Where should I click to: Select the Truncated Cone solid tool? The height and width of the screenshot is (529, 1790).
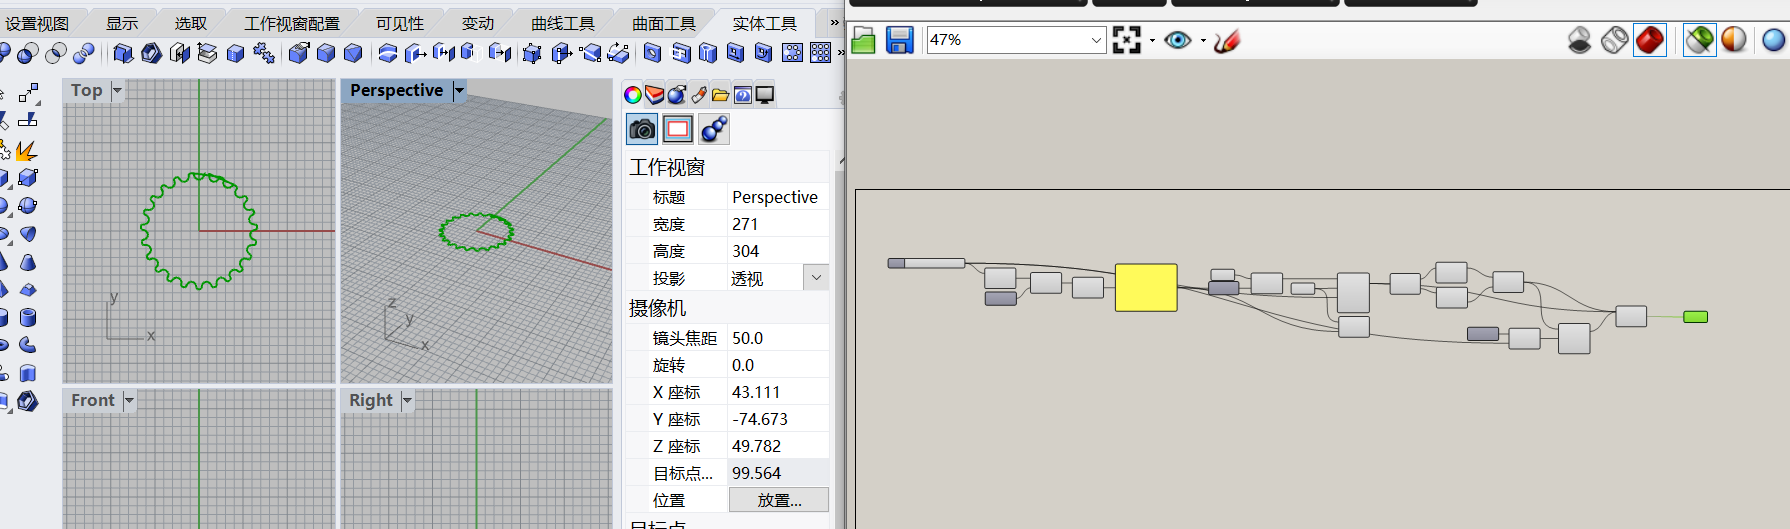click(28, 261)
